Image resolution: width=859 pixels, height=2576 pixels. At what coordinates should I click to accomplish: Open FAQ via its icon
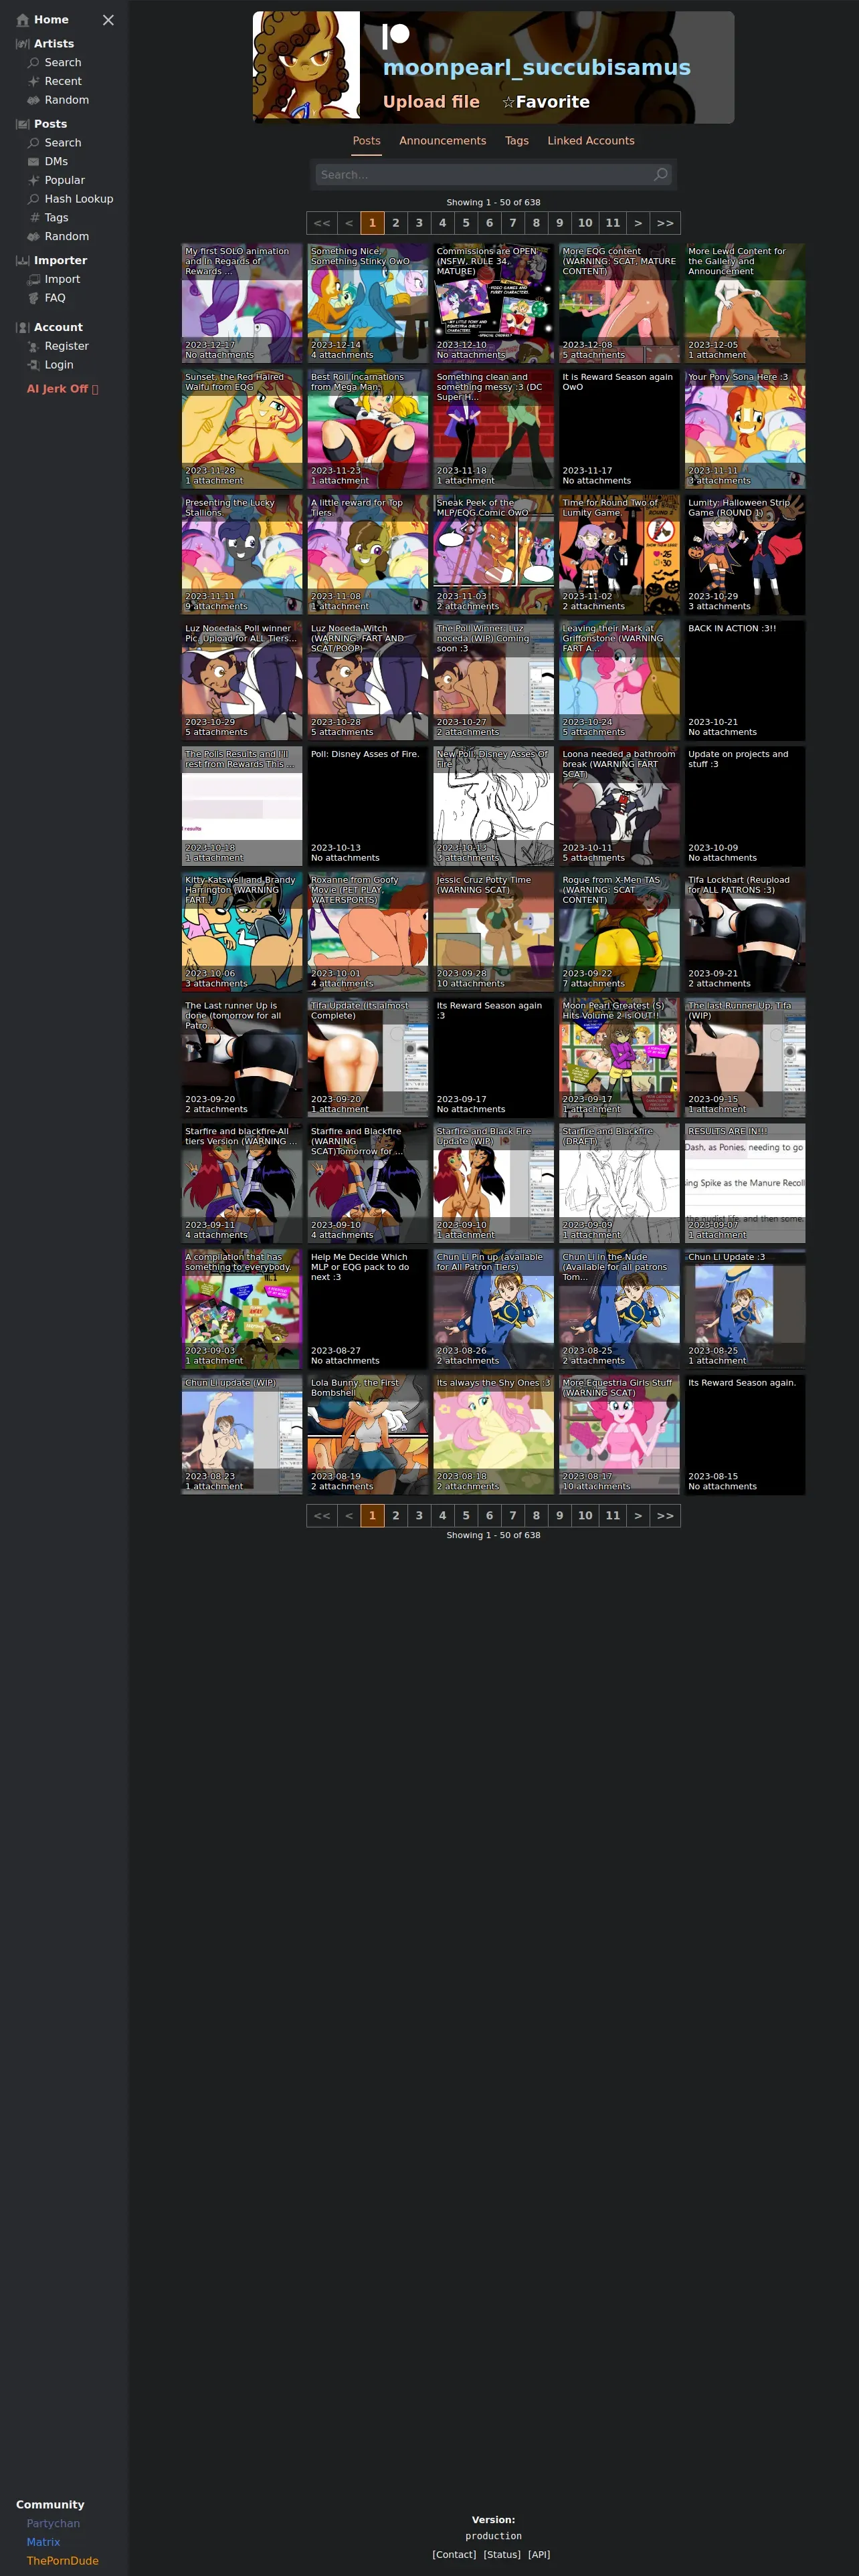click(x=34, y=298)
